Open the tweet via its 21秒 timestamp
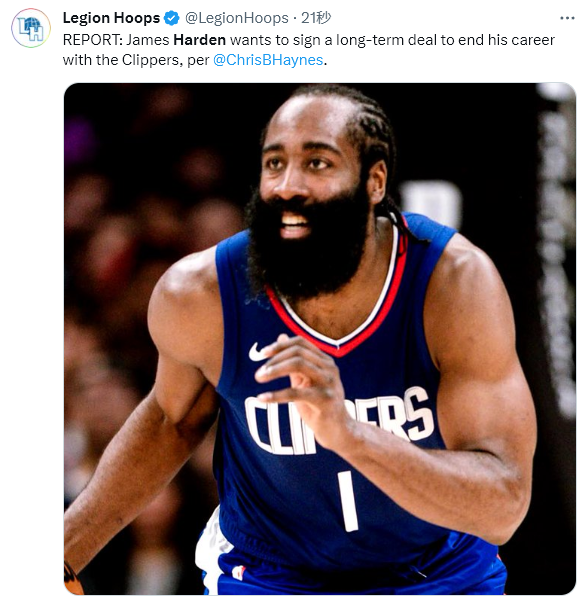Screen dimensions: 583x599 point(316,18)
